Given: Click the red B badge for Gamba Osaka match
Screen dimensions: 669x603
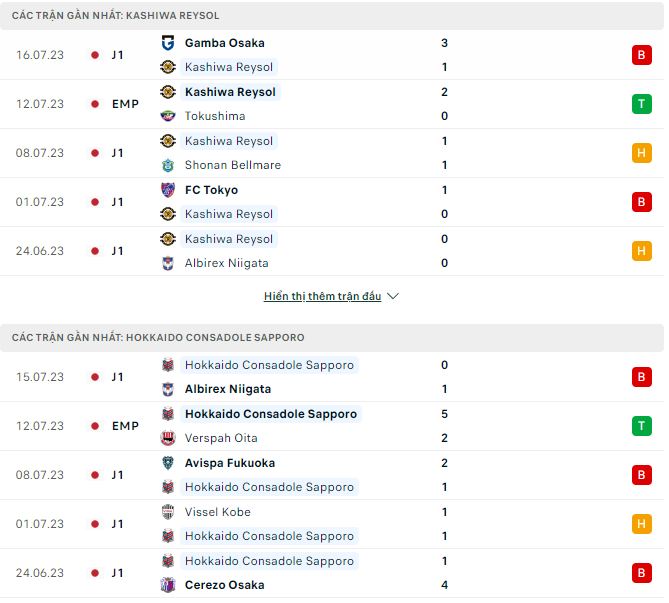Looking at the screenshot, I should coord(641,55).
